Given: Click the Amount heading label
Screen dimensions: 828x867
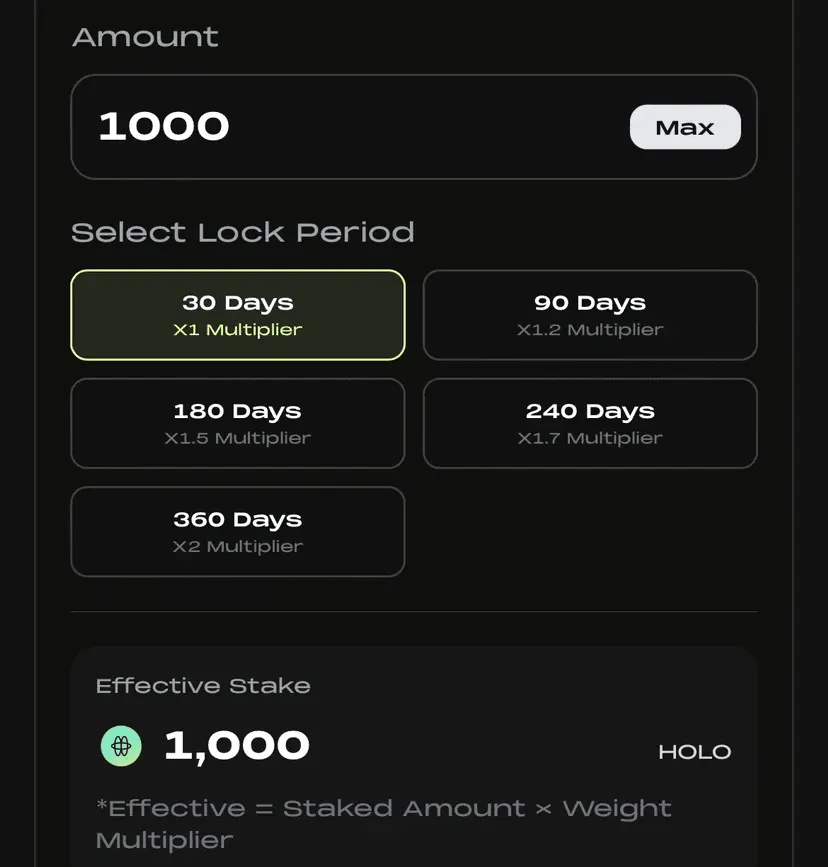Looking at the screenshot, I should click(145, 37).
